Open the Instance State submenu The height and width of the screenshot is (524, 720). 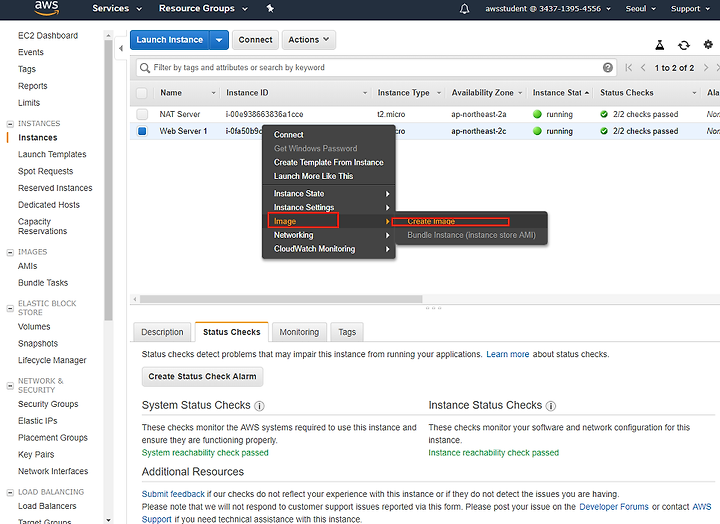pyautogui.click(x=328, y=194)
